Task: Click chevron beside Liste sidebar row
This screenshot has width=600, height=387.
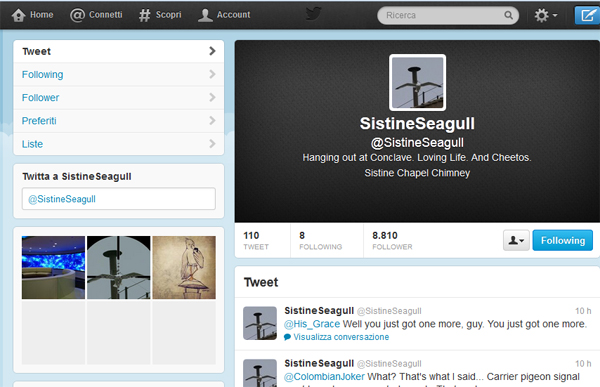Action: [x=212, y=144]
